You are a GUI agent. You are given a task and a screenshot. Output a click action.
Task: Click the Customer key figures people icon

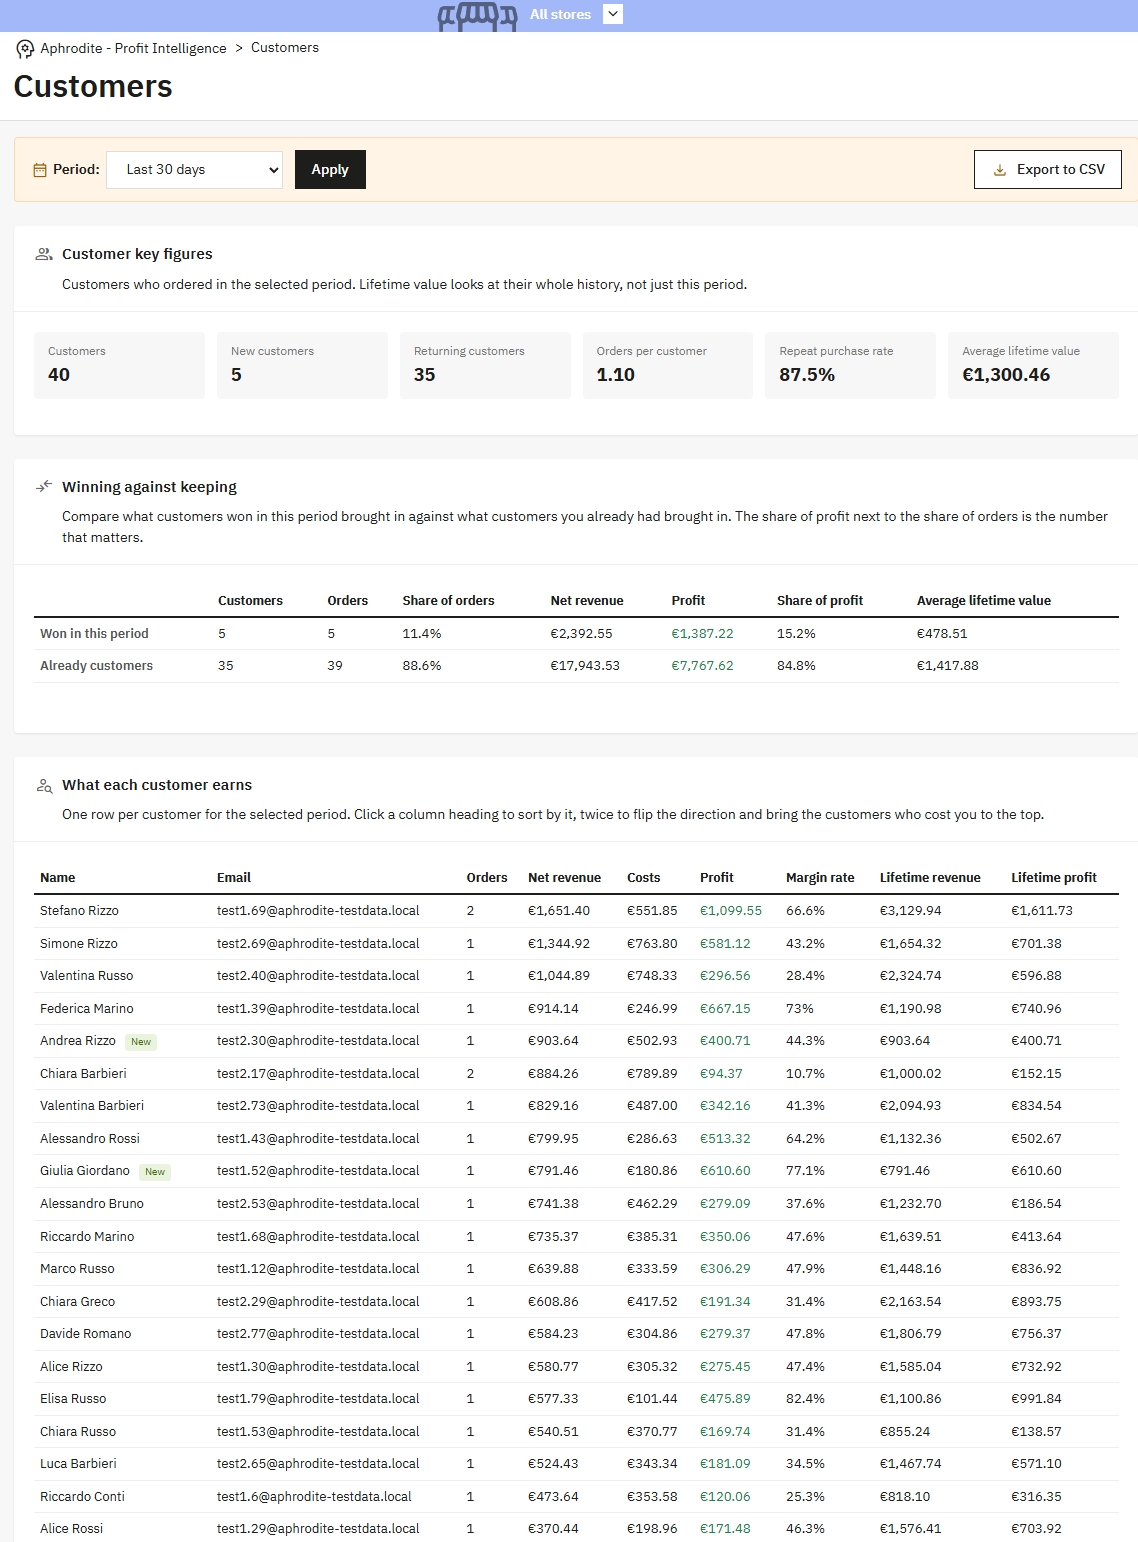(44, 254)
